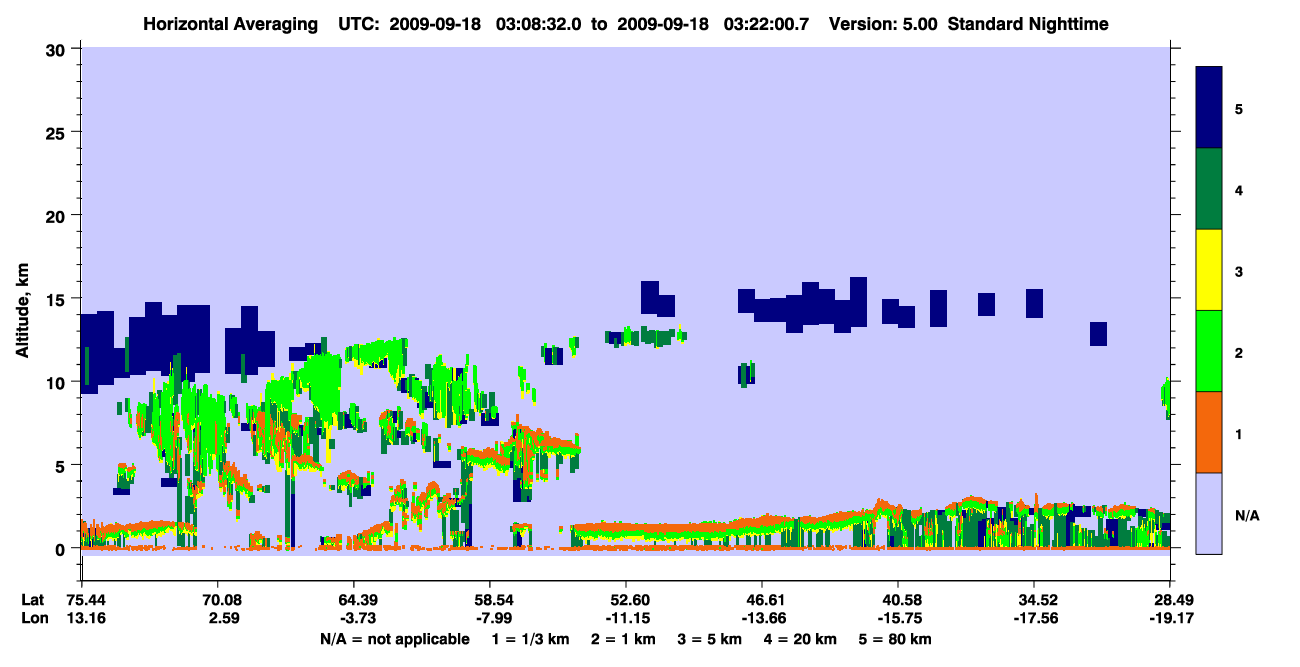Click the colorbar label '4'

click(x=1239, y=189)
